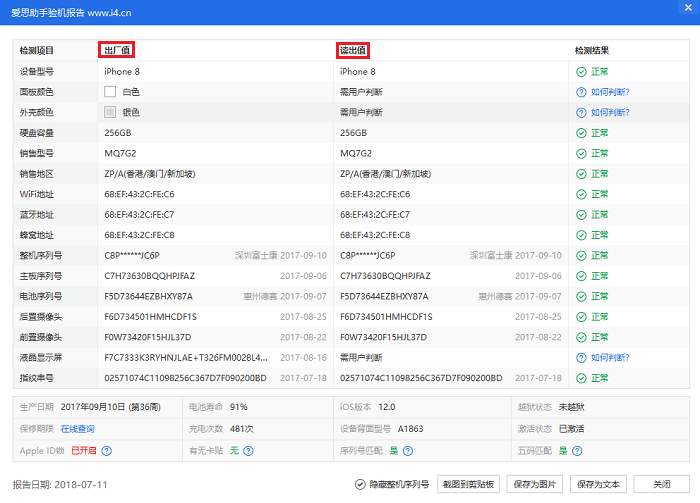700x503 pixels.
Task: Click green check icon in 指纹串号 row
Action: [x=581, y=378]
